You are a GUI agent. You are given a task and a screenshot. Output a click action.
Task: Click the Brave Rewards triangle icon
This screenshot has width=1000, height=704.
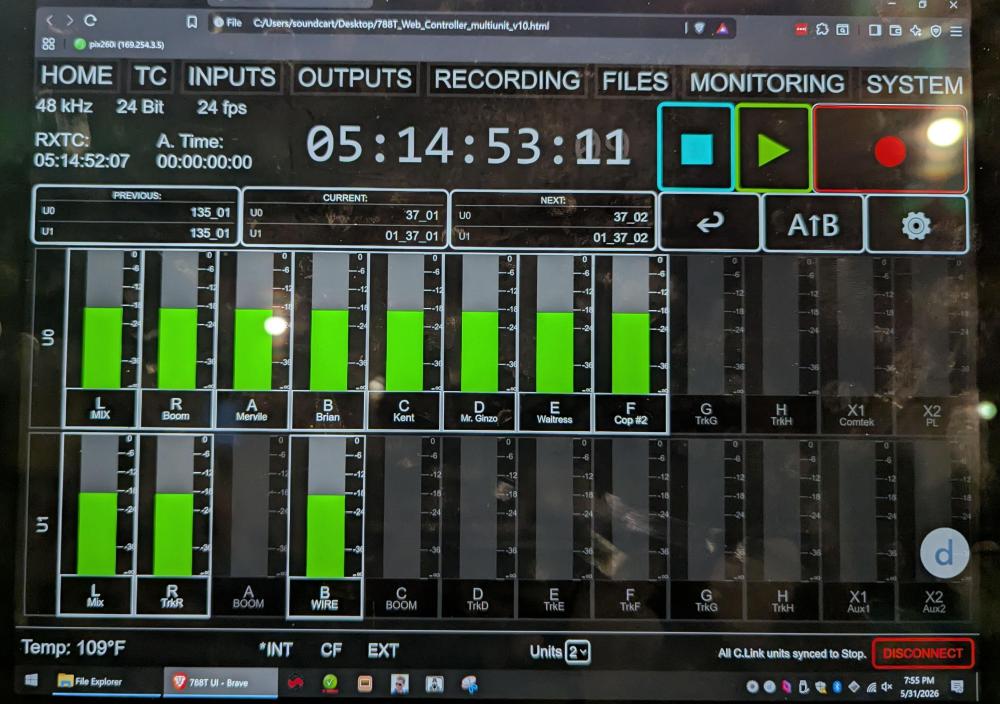722,29
